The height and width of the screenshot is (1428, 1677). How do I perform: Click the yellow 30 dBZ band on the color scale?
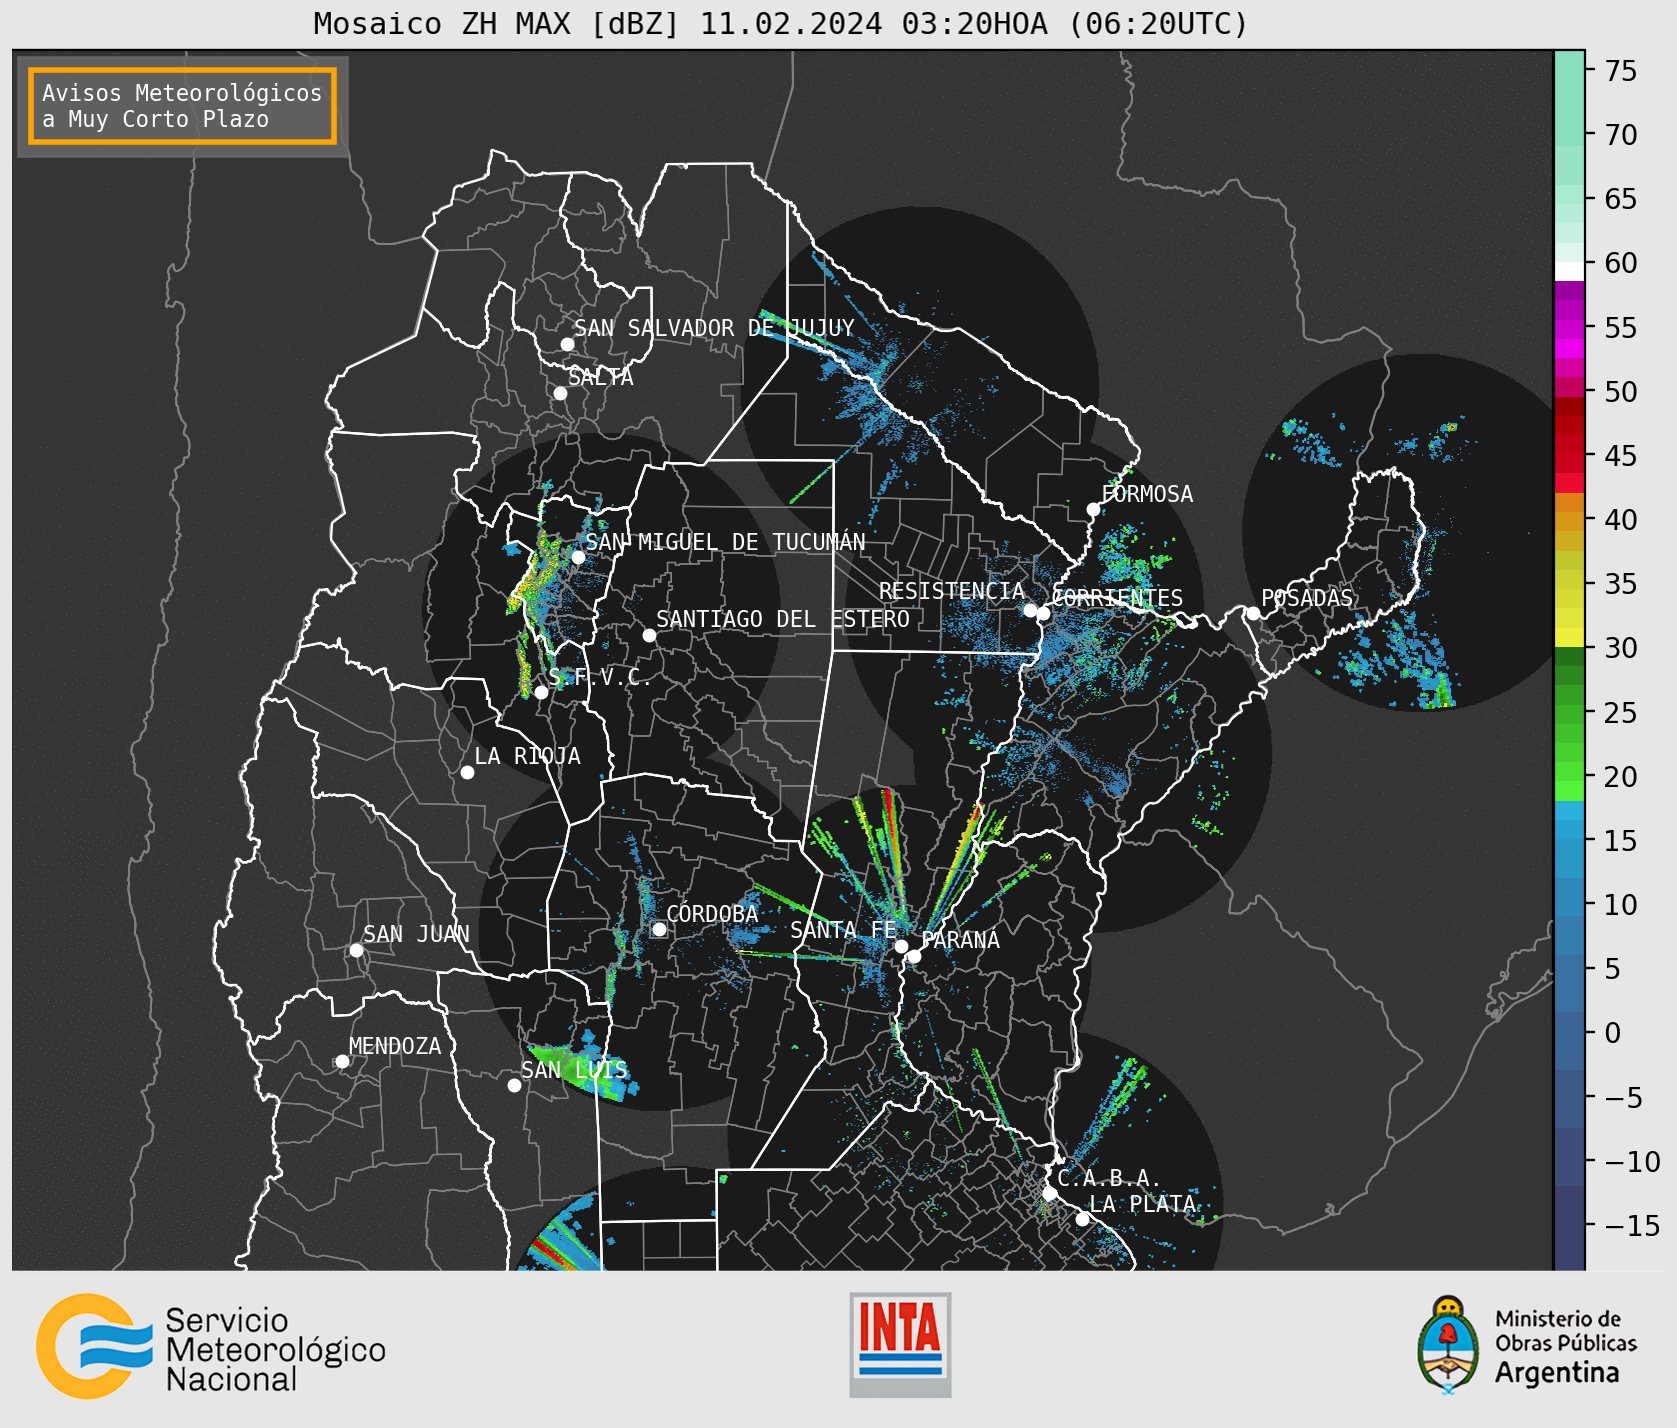[1569, 638]
